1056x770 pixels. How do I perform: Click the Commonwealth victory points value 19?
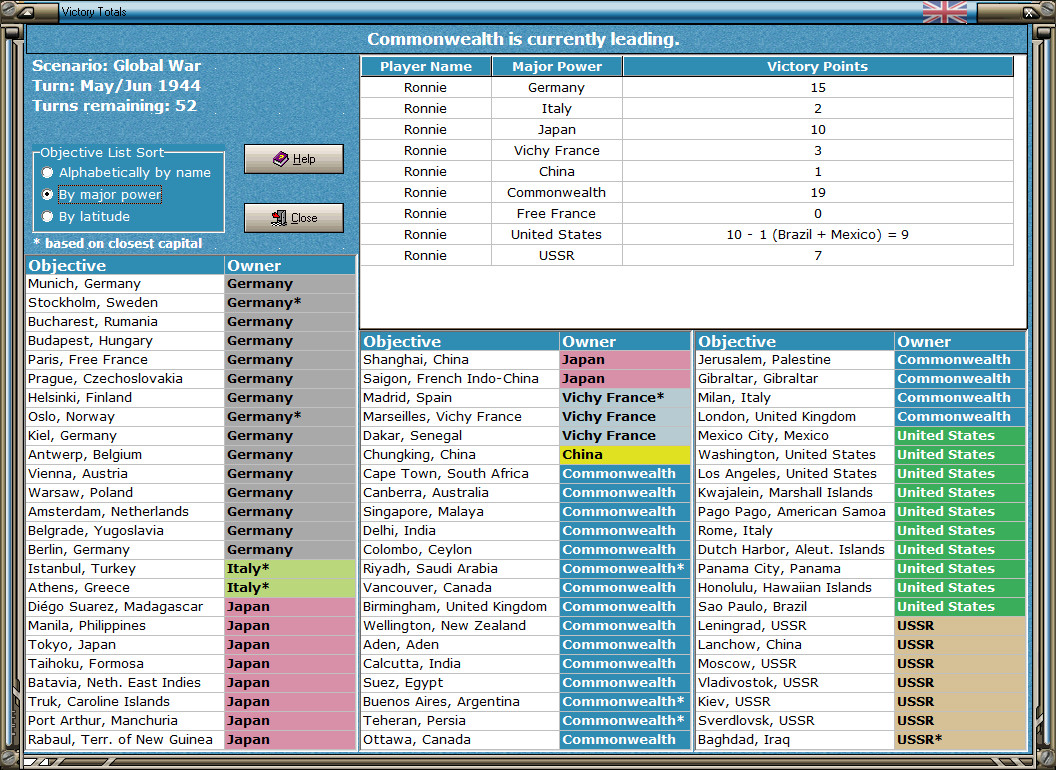(x=818, y=193)
